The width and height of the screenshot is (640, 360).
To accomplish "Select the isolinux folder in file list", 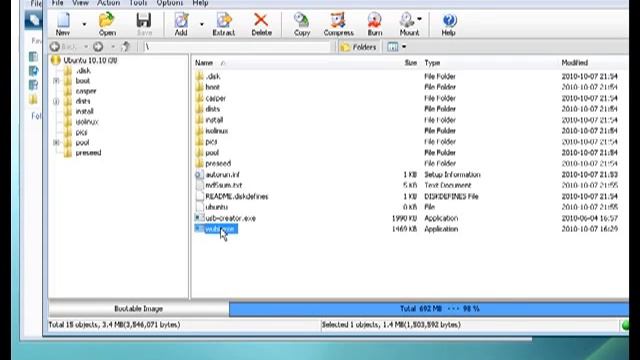I will (x=217, y=131).
